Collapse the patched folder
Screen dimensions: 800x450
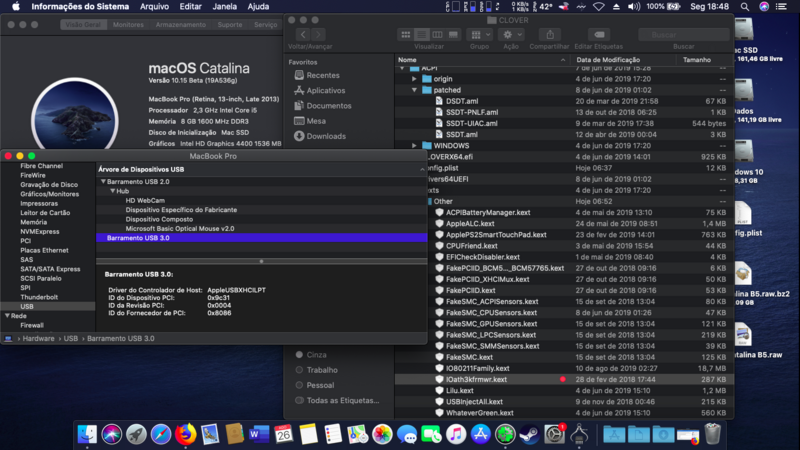(414, 90)
